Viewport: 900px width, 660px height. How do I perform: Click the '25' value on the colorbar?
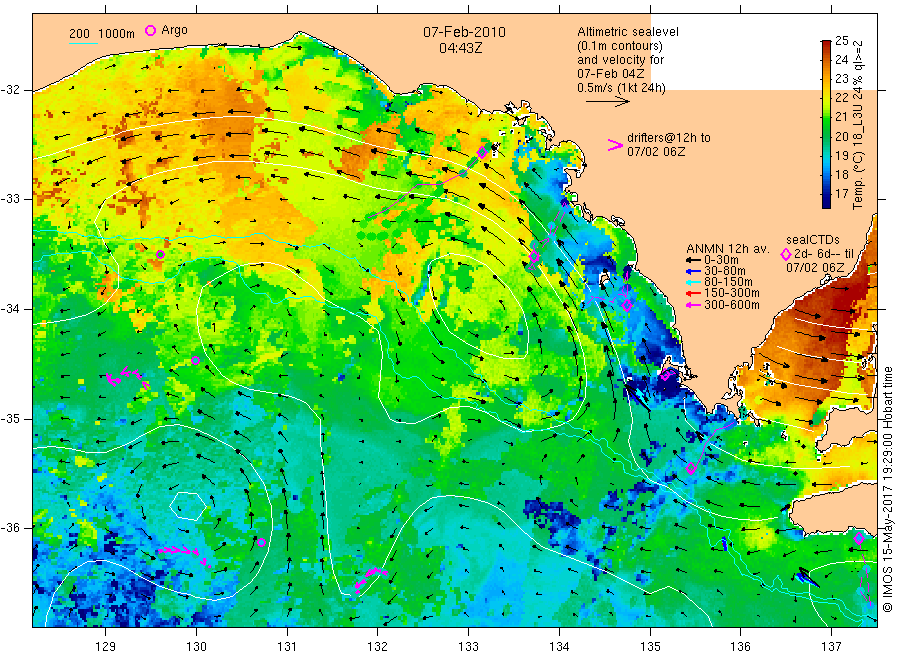tap(841, 40)
